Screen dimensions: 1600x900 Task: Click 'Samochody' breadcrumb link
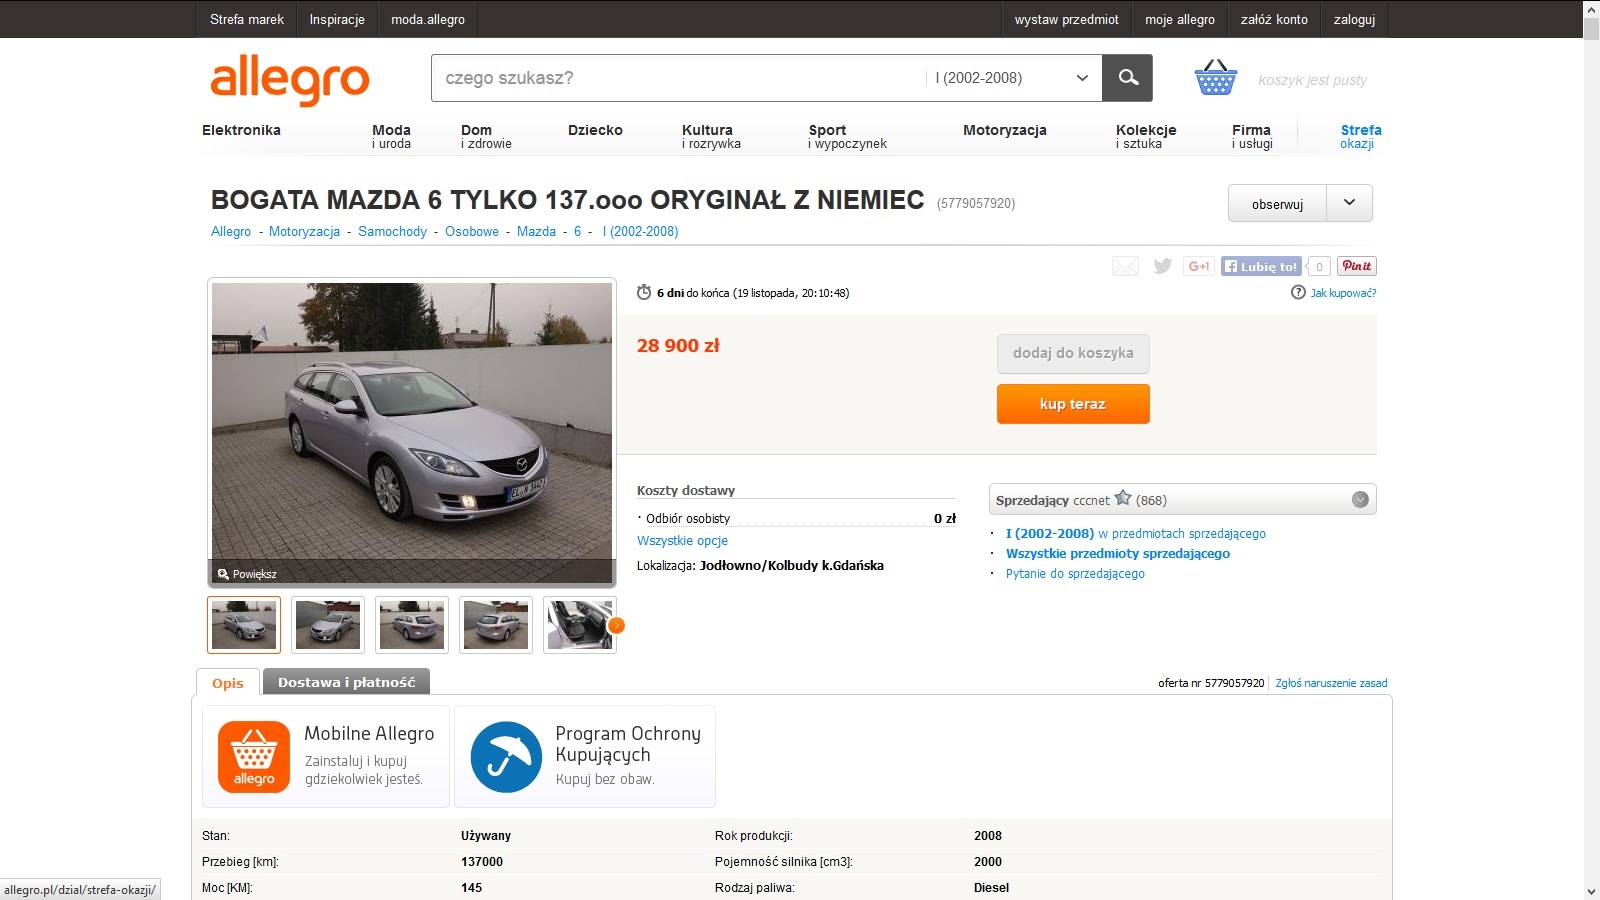click(x=392, y=231)
